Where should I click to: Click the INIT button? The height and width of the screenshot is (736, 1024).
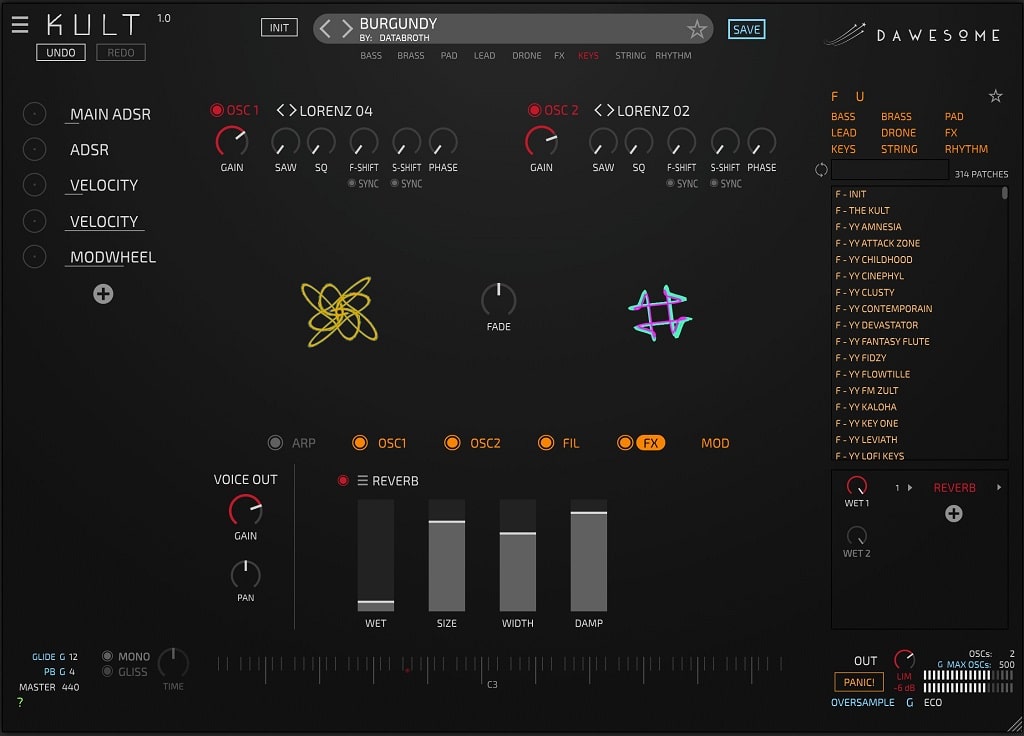coord(279,27)
